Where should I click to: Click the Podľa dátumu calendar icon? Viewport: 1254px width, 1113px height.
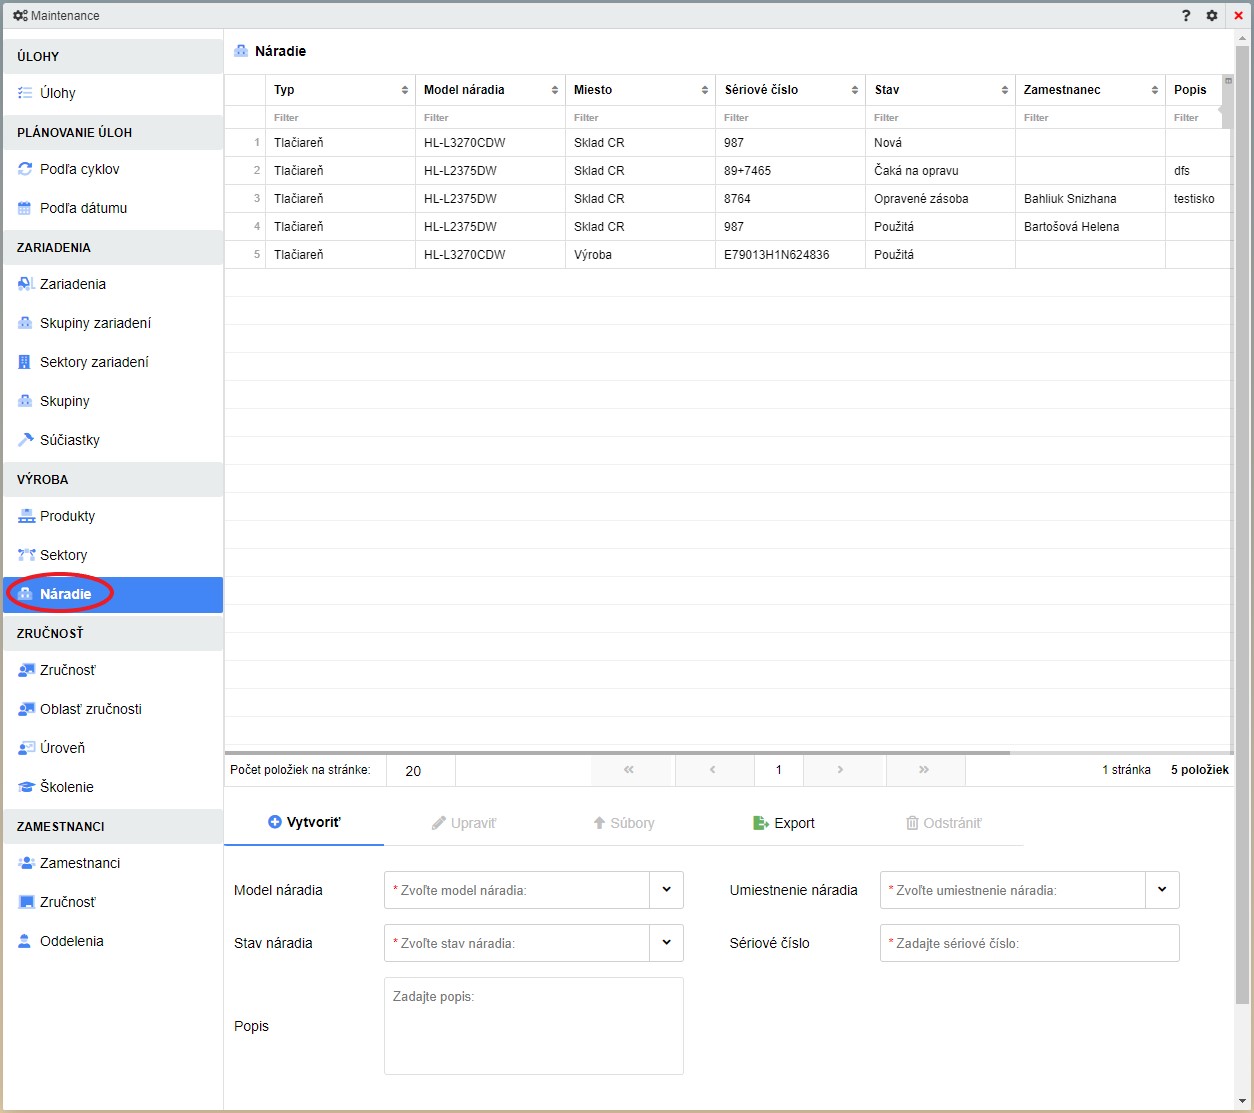tap(25, 208)
